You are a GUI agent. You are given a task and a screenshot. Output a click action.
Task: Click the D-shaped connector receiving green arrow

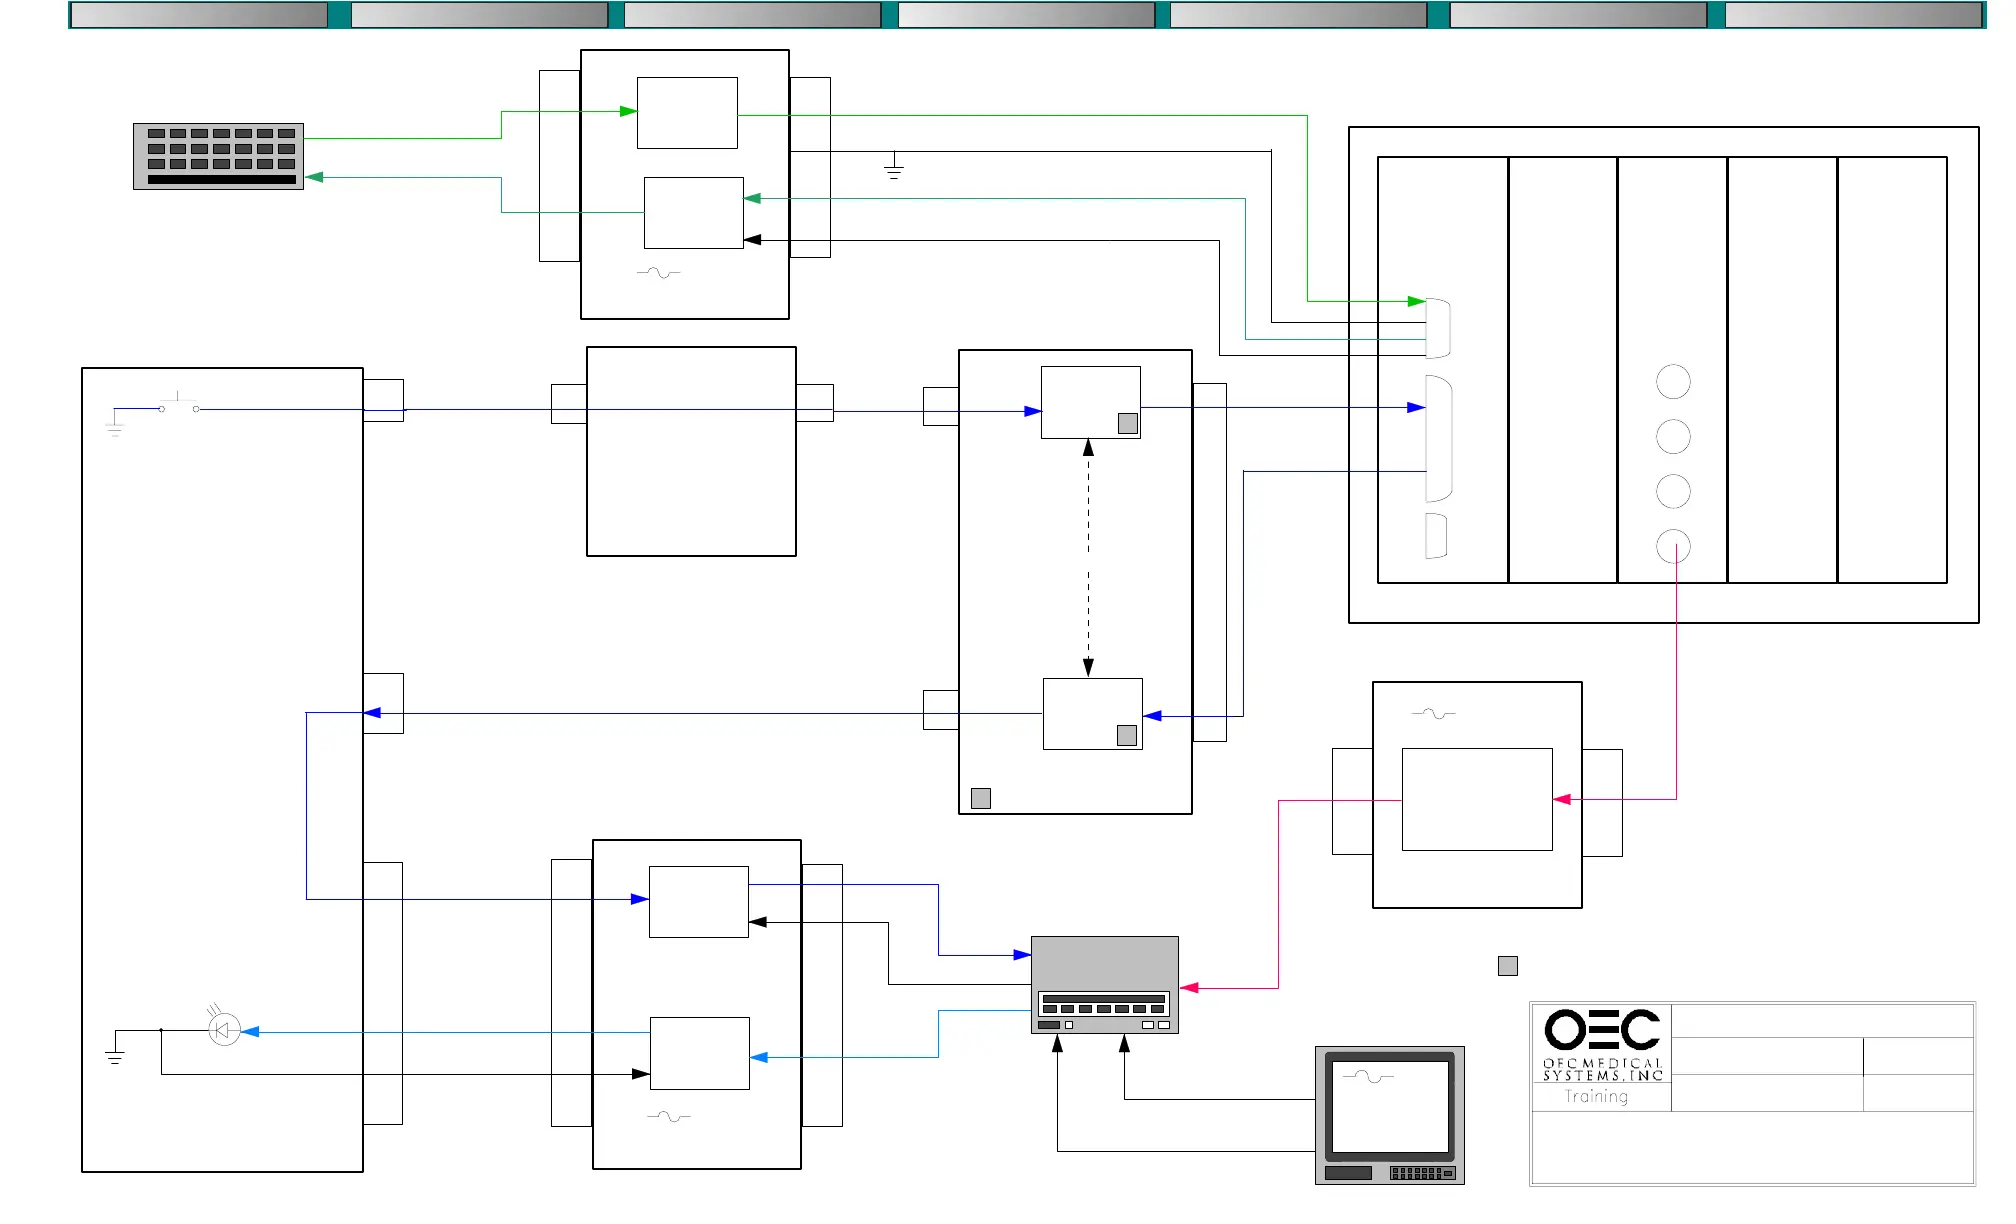pos(1438,328)
